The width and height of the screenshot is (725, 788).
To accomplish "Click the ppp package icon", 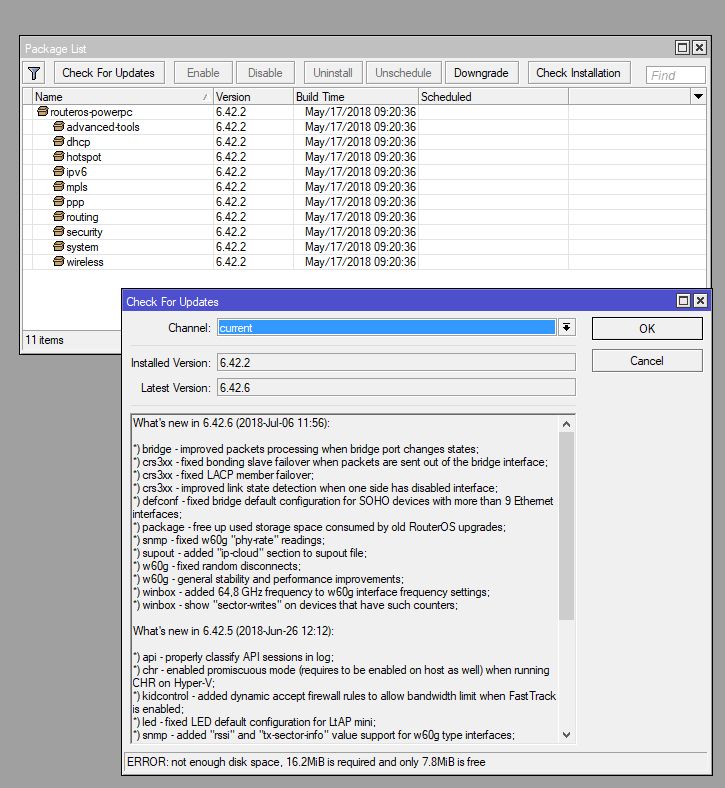I will tap(59, 202).
